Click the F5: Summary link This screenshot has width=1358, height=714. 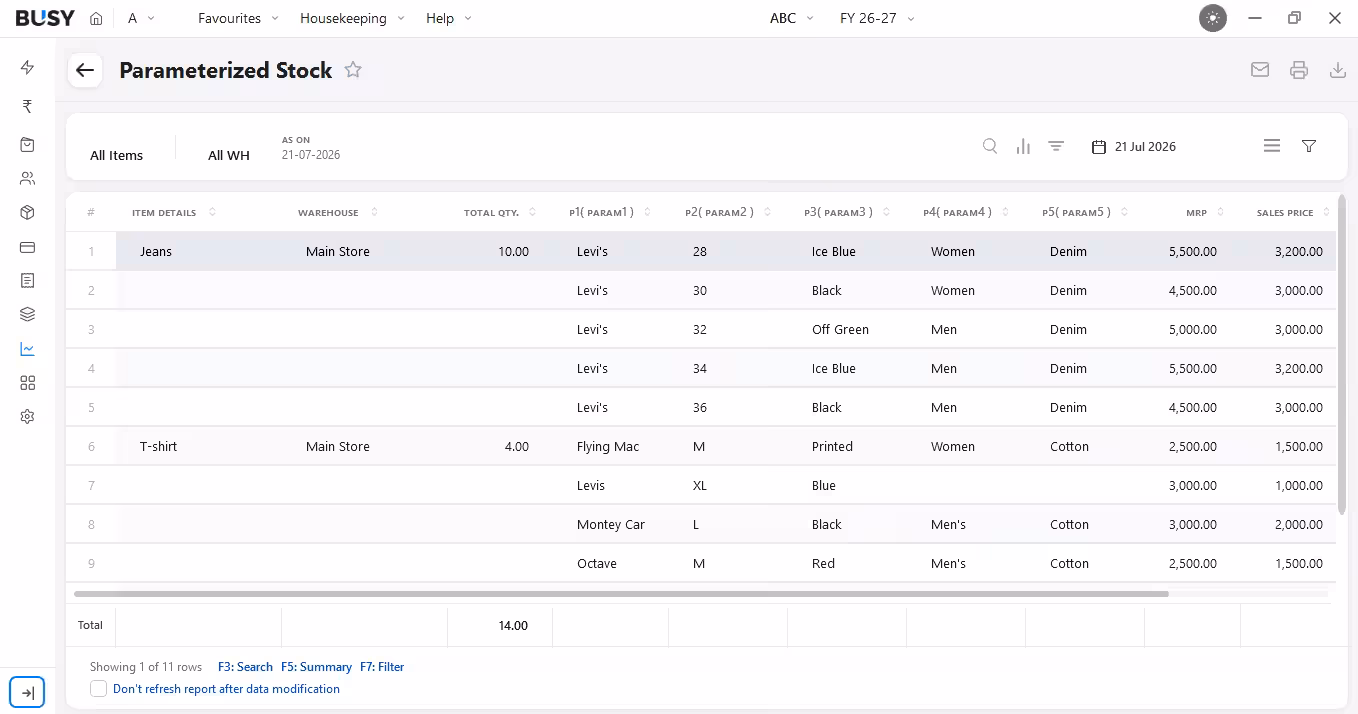click(x=316, y=667)
